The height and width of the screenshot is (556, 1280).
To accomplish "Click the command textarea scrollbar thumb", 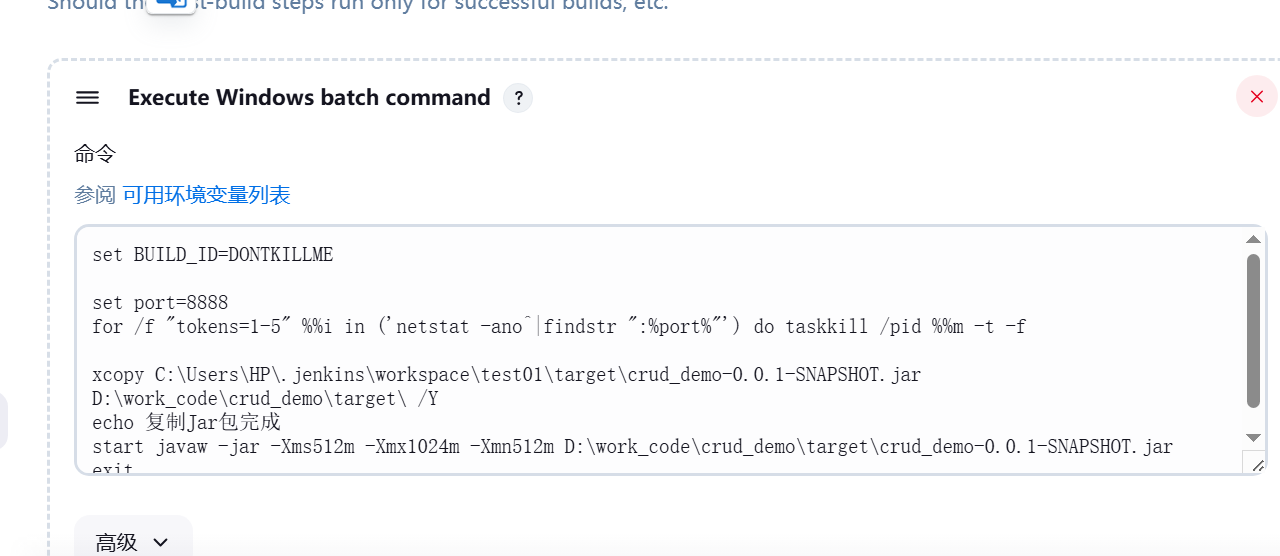I will tap(1253, 331).
